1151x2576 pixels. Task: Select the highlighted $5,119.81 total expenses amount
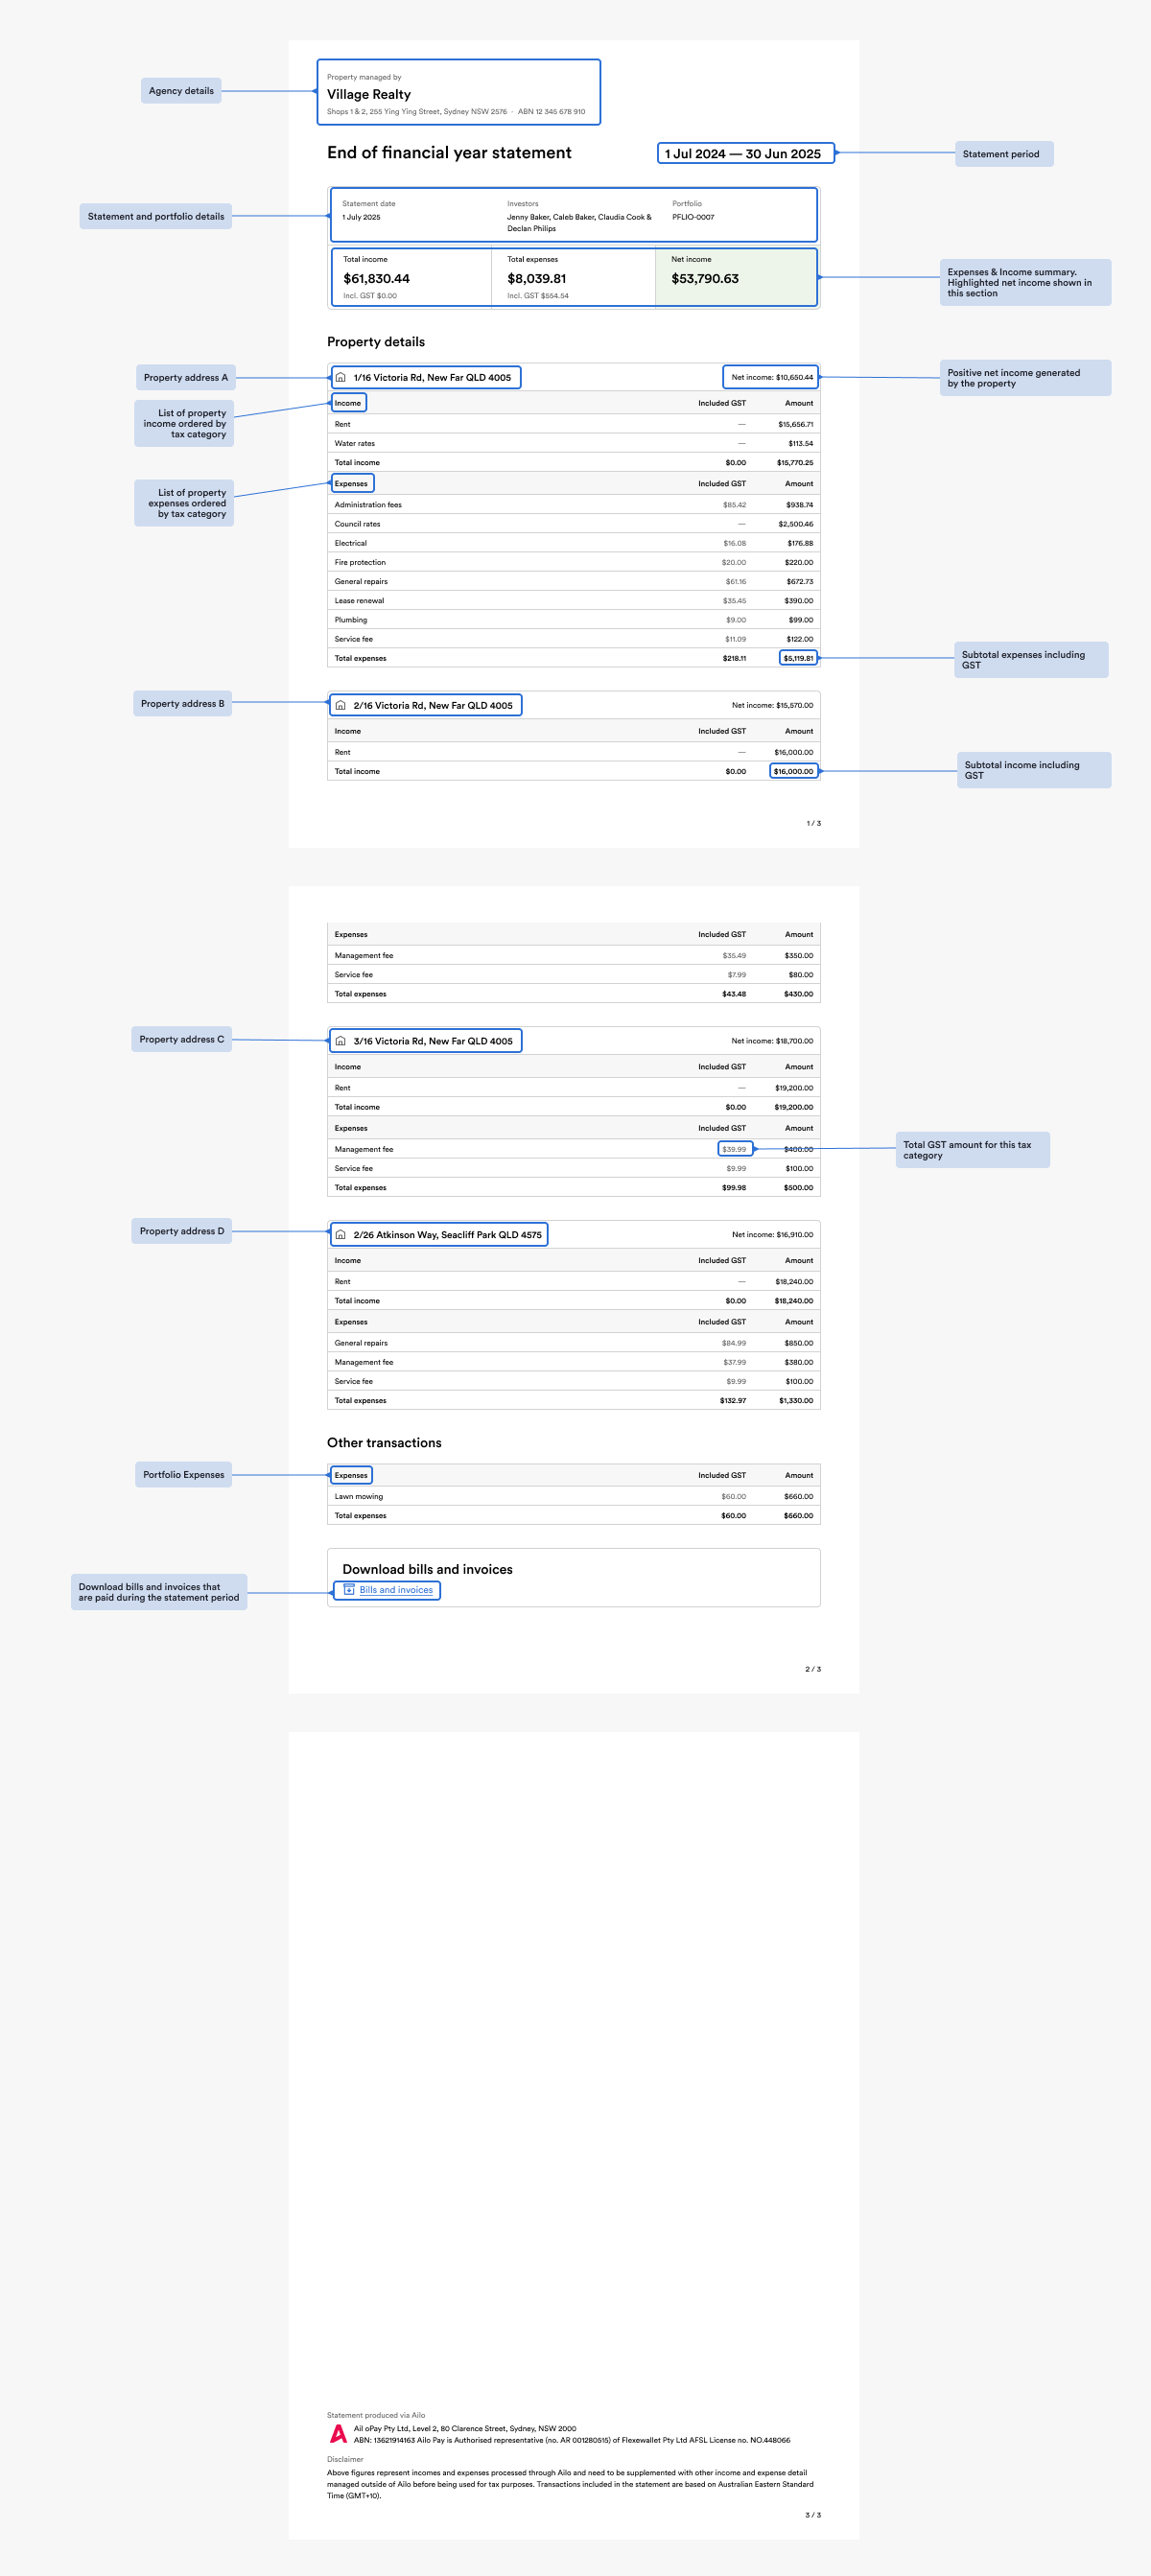798,658
